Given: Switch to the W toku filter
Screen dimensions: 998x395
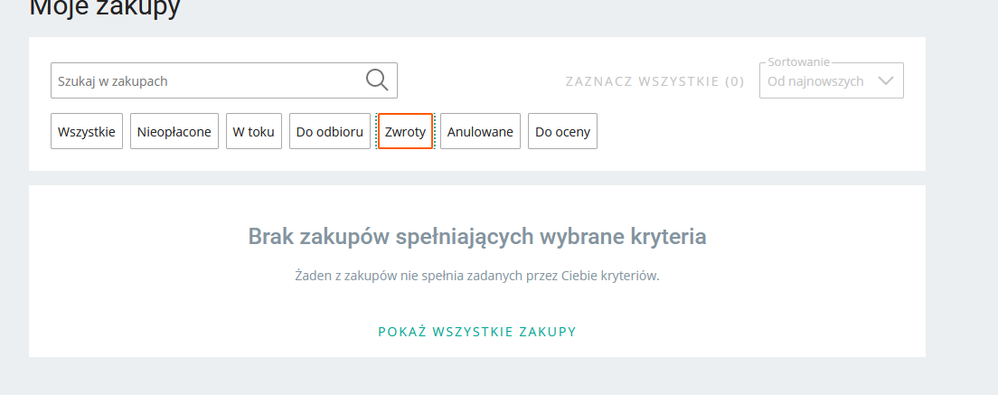Looking at the screenshot, I should point(254,131).
